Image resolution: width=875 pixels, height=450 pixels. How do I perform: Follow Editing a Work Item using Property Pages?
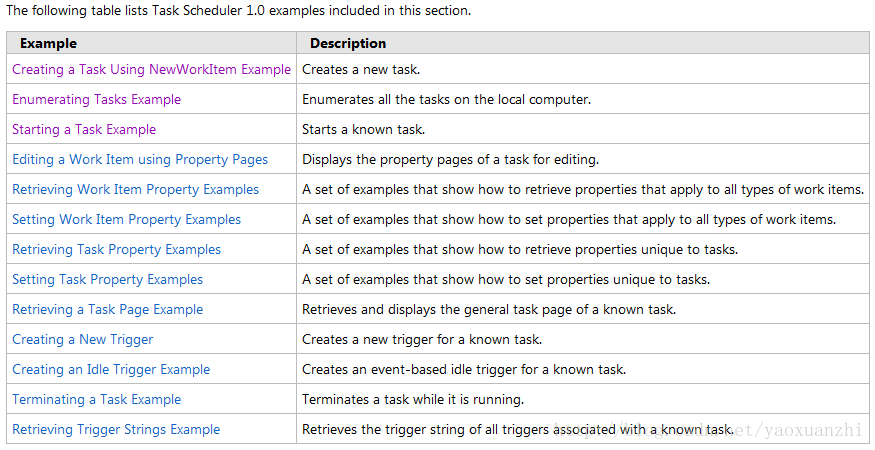pyautogui.click(x=140, y=160)
